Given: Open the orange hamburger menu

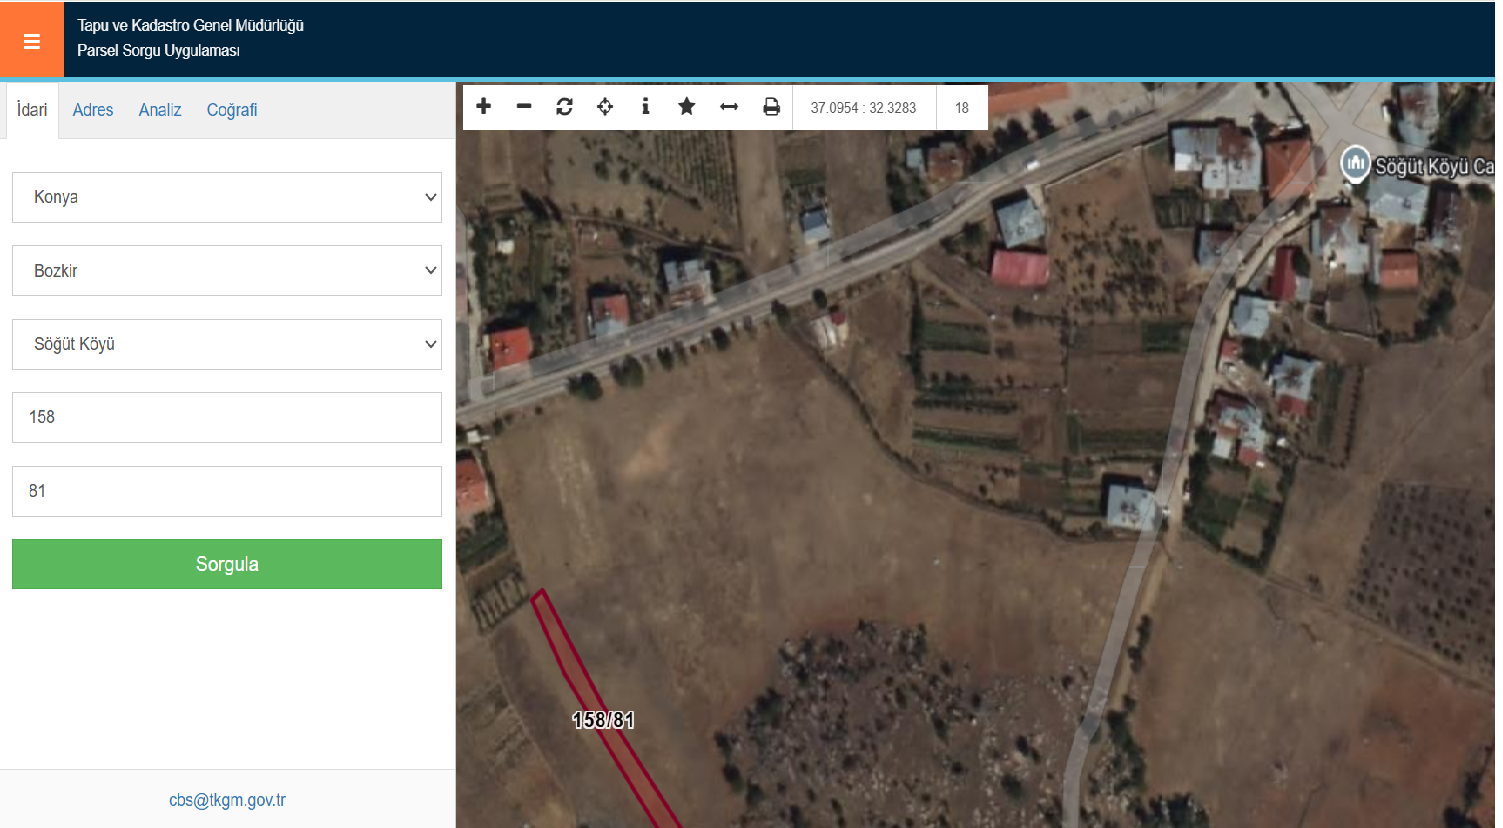Looking at the screenshot, I should [32, 41].
